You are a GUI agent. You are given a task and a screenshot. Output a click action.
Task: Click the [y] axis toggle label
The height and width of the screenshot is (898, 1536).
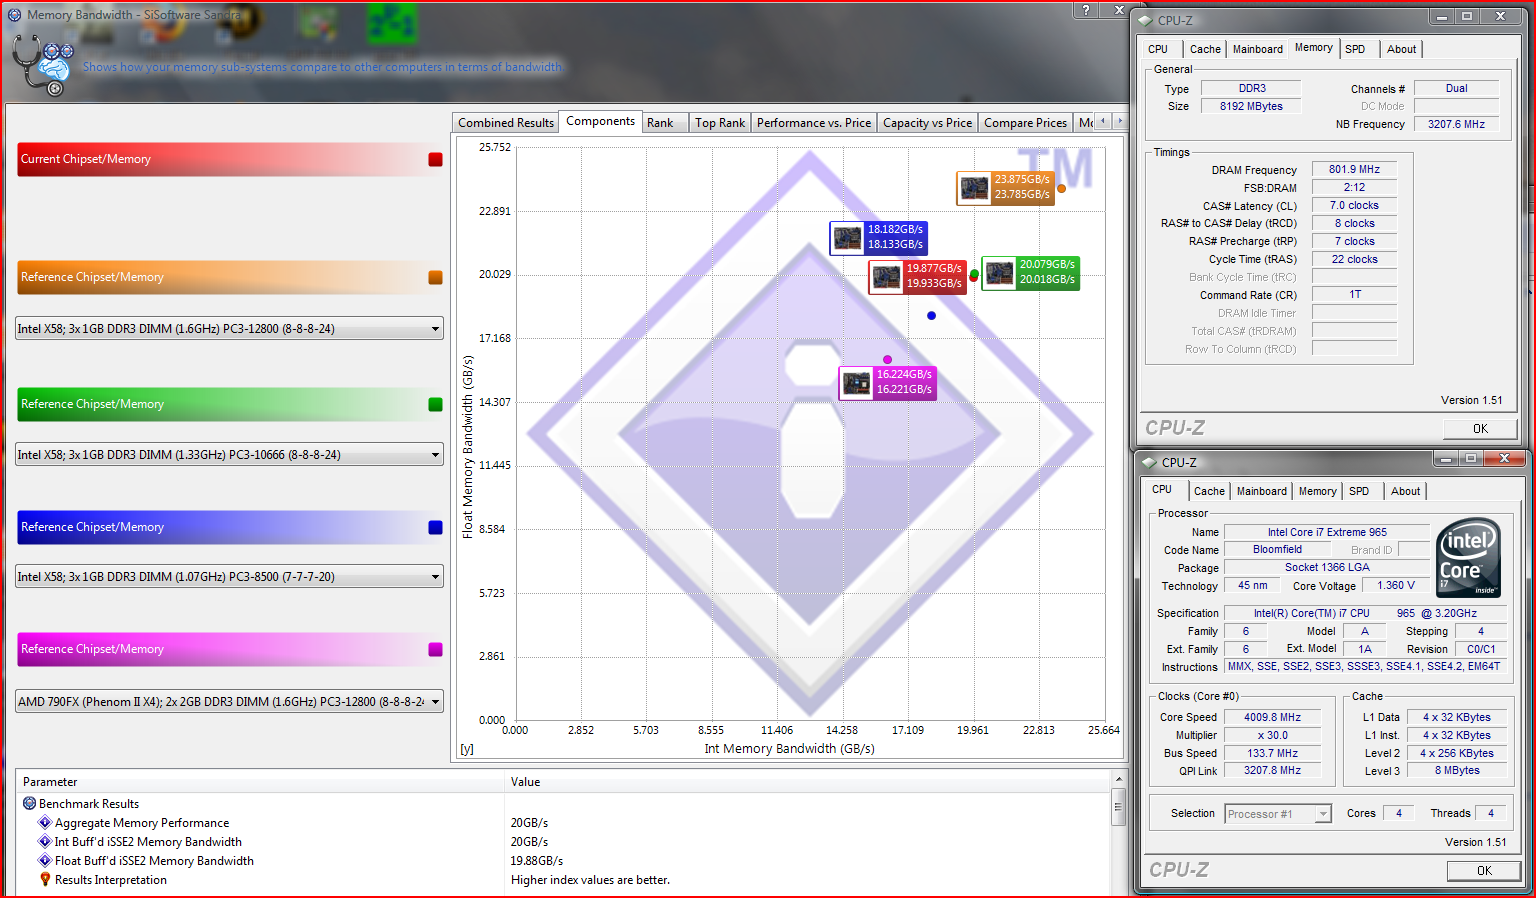click(x=467, y=749)
